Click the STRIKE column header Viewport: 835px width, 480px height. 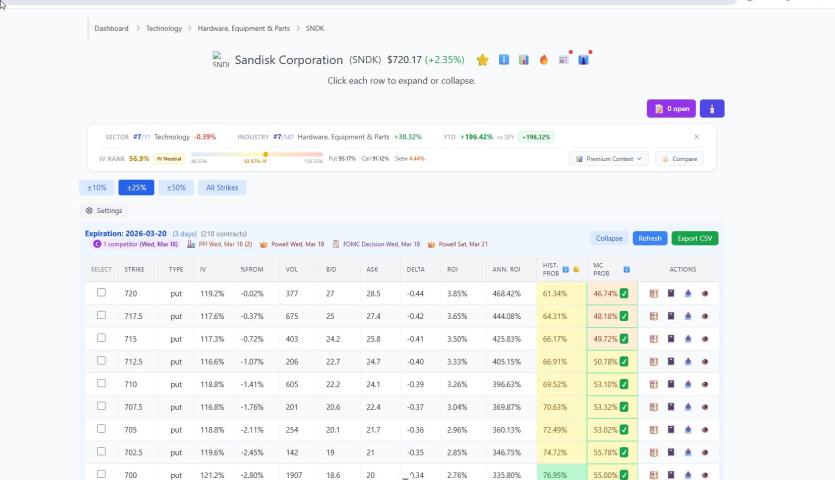134,270
